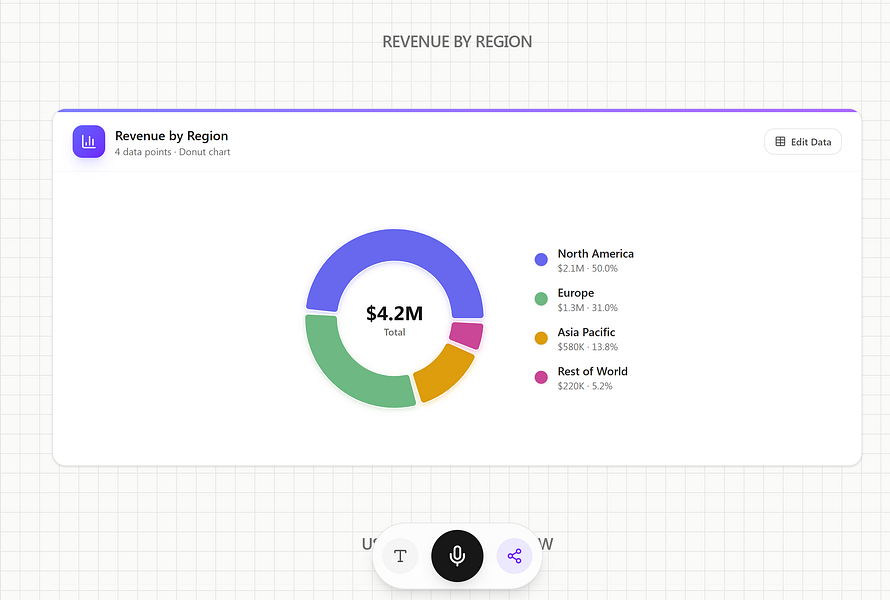Image resolution: width=890 pixels, height=600 pixels.
Task: Click the North America legend label
Action: [595, 254]
